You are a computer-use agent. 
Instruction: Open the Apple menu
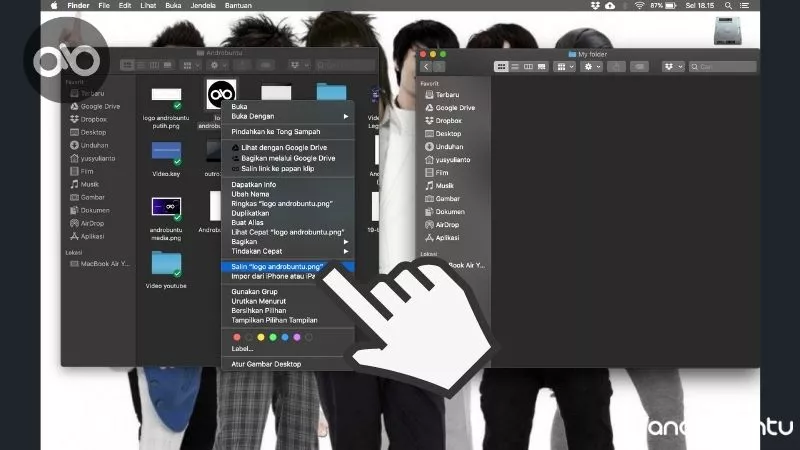coord(54,6)
